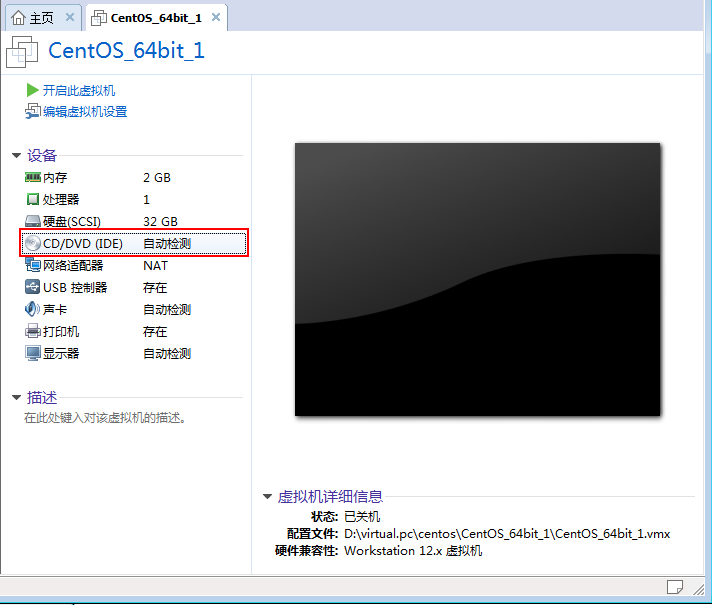Select the 打印机 device label
The height and width of the screenshot is (605, 712).
click(61, 332)
